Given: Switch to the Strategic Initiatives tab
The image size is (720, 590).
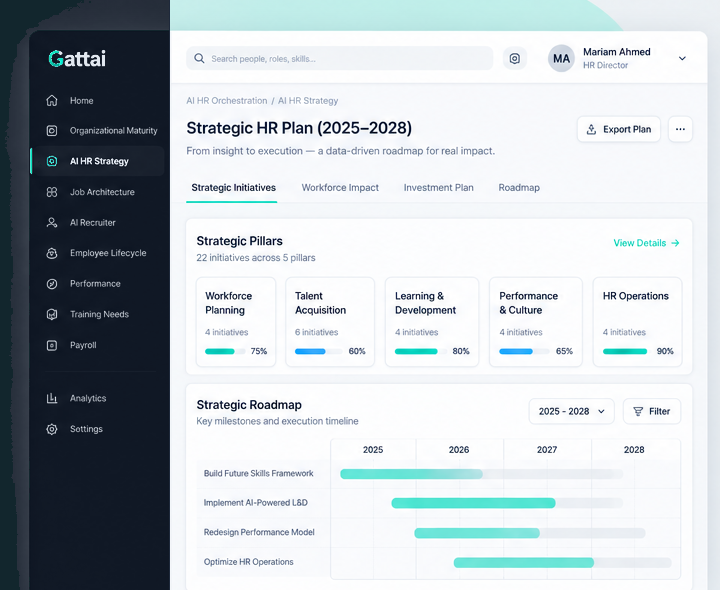Looking at the screenshot, I should 233,188.
